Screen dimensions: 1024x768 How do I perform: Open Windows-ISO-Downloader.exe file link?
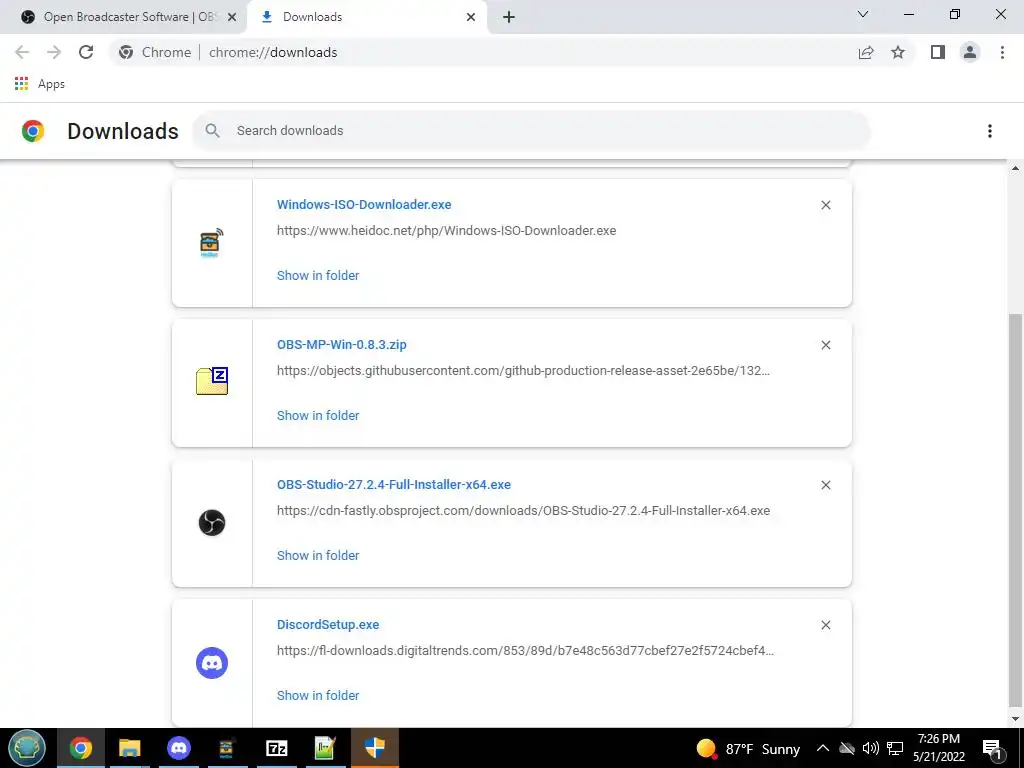click(364, 204)
